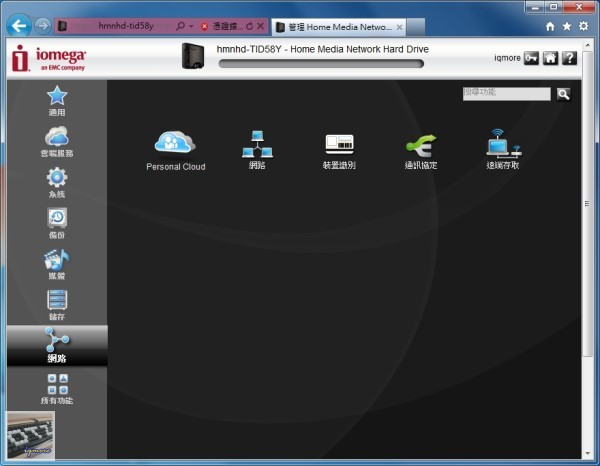Click the search magnifier in the address bar
Screen dimensions: 600x466
click(180, 26)
